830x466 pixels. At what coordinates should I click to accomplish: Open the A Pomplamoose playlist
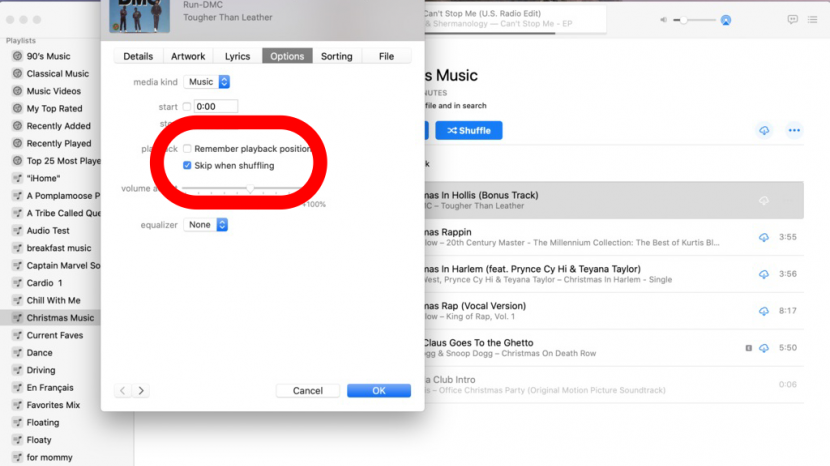pyautogui.click(x=64, y=196)
